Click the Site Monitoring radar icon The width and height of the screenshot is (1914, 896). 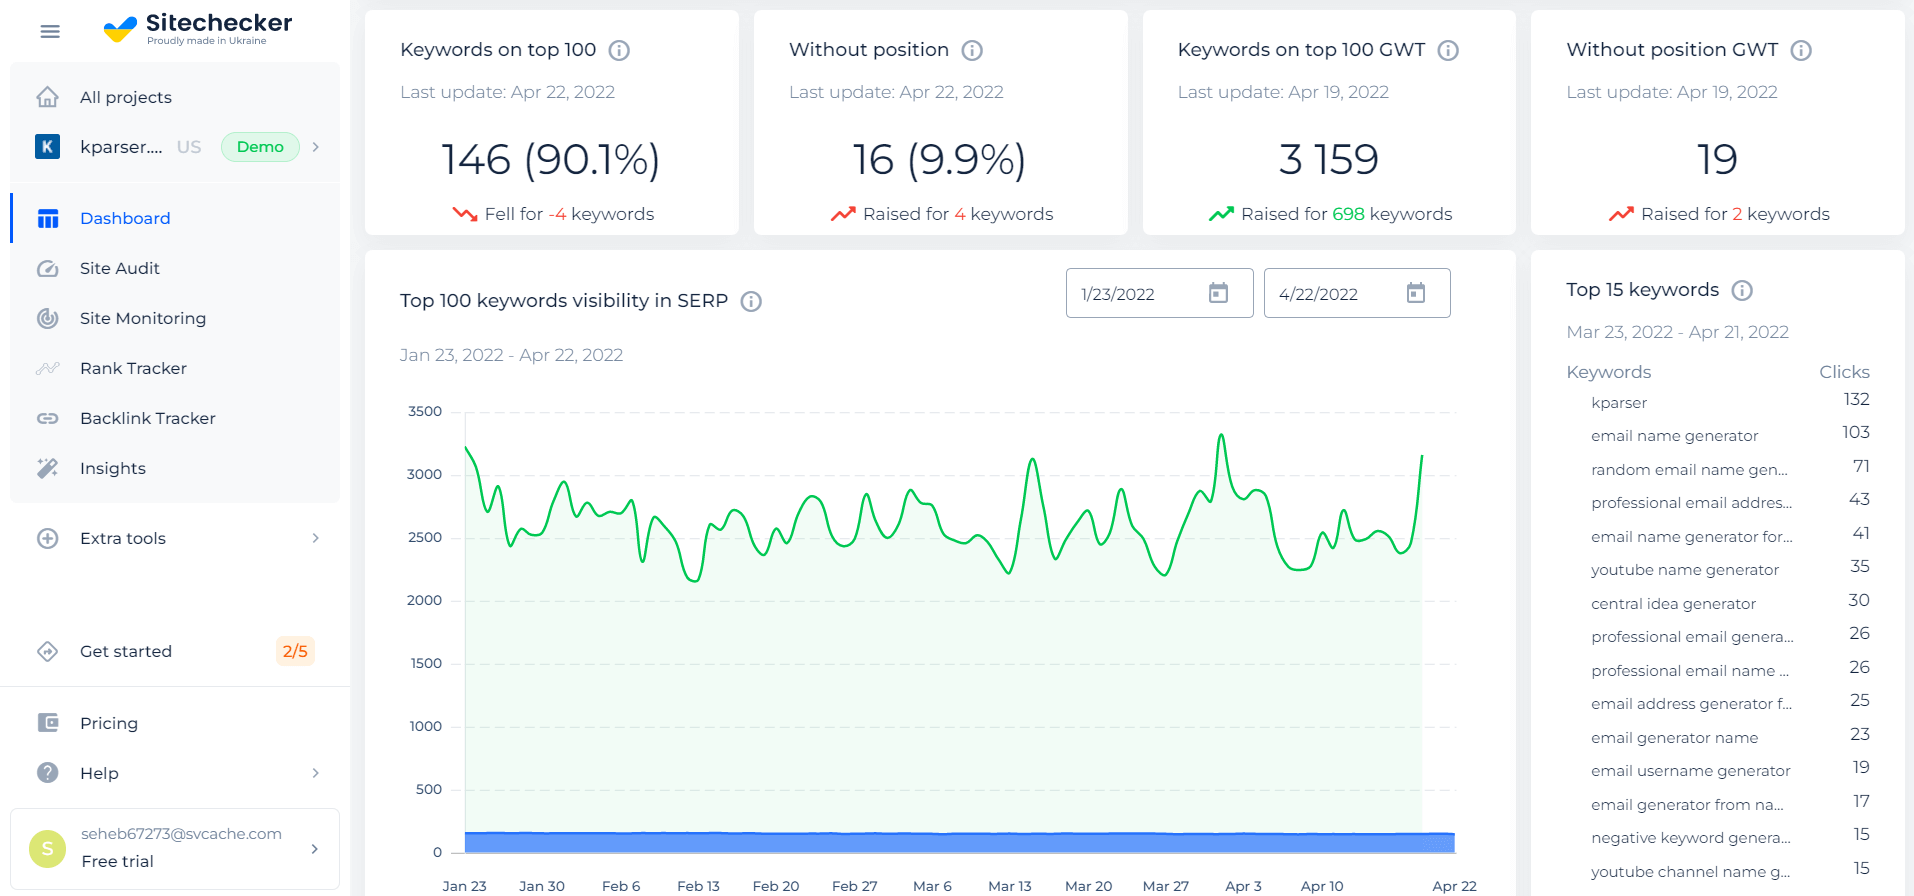[47, 318]
